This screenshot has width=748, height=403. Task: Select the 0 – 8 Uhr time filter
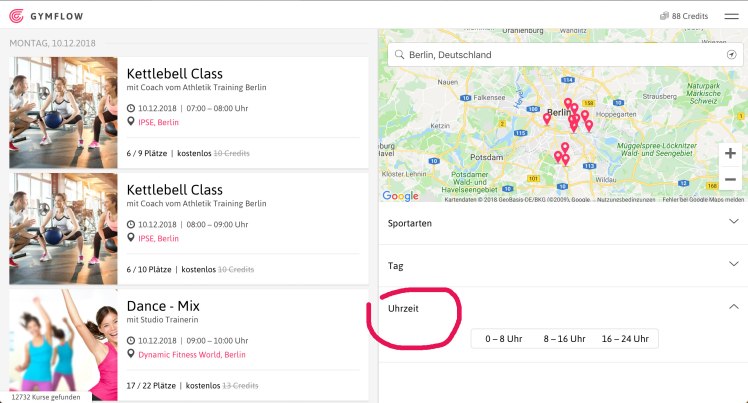pos(504,339)
